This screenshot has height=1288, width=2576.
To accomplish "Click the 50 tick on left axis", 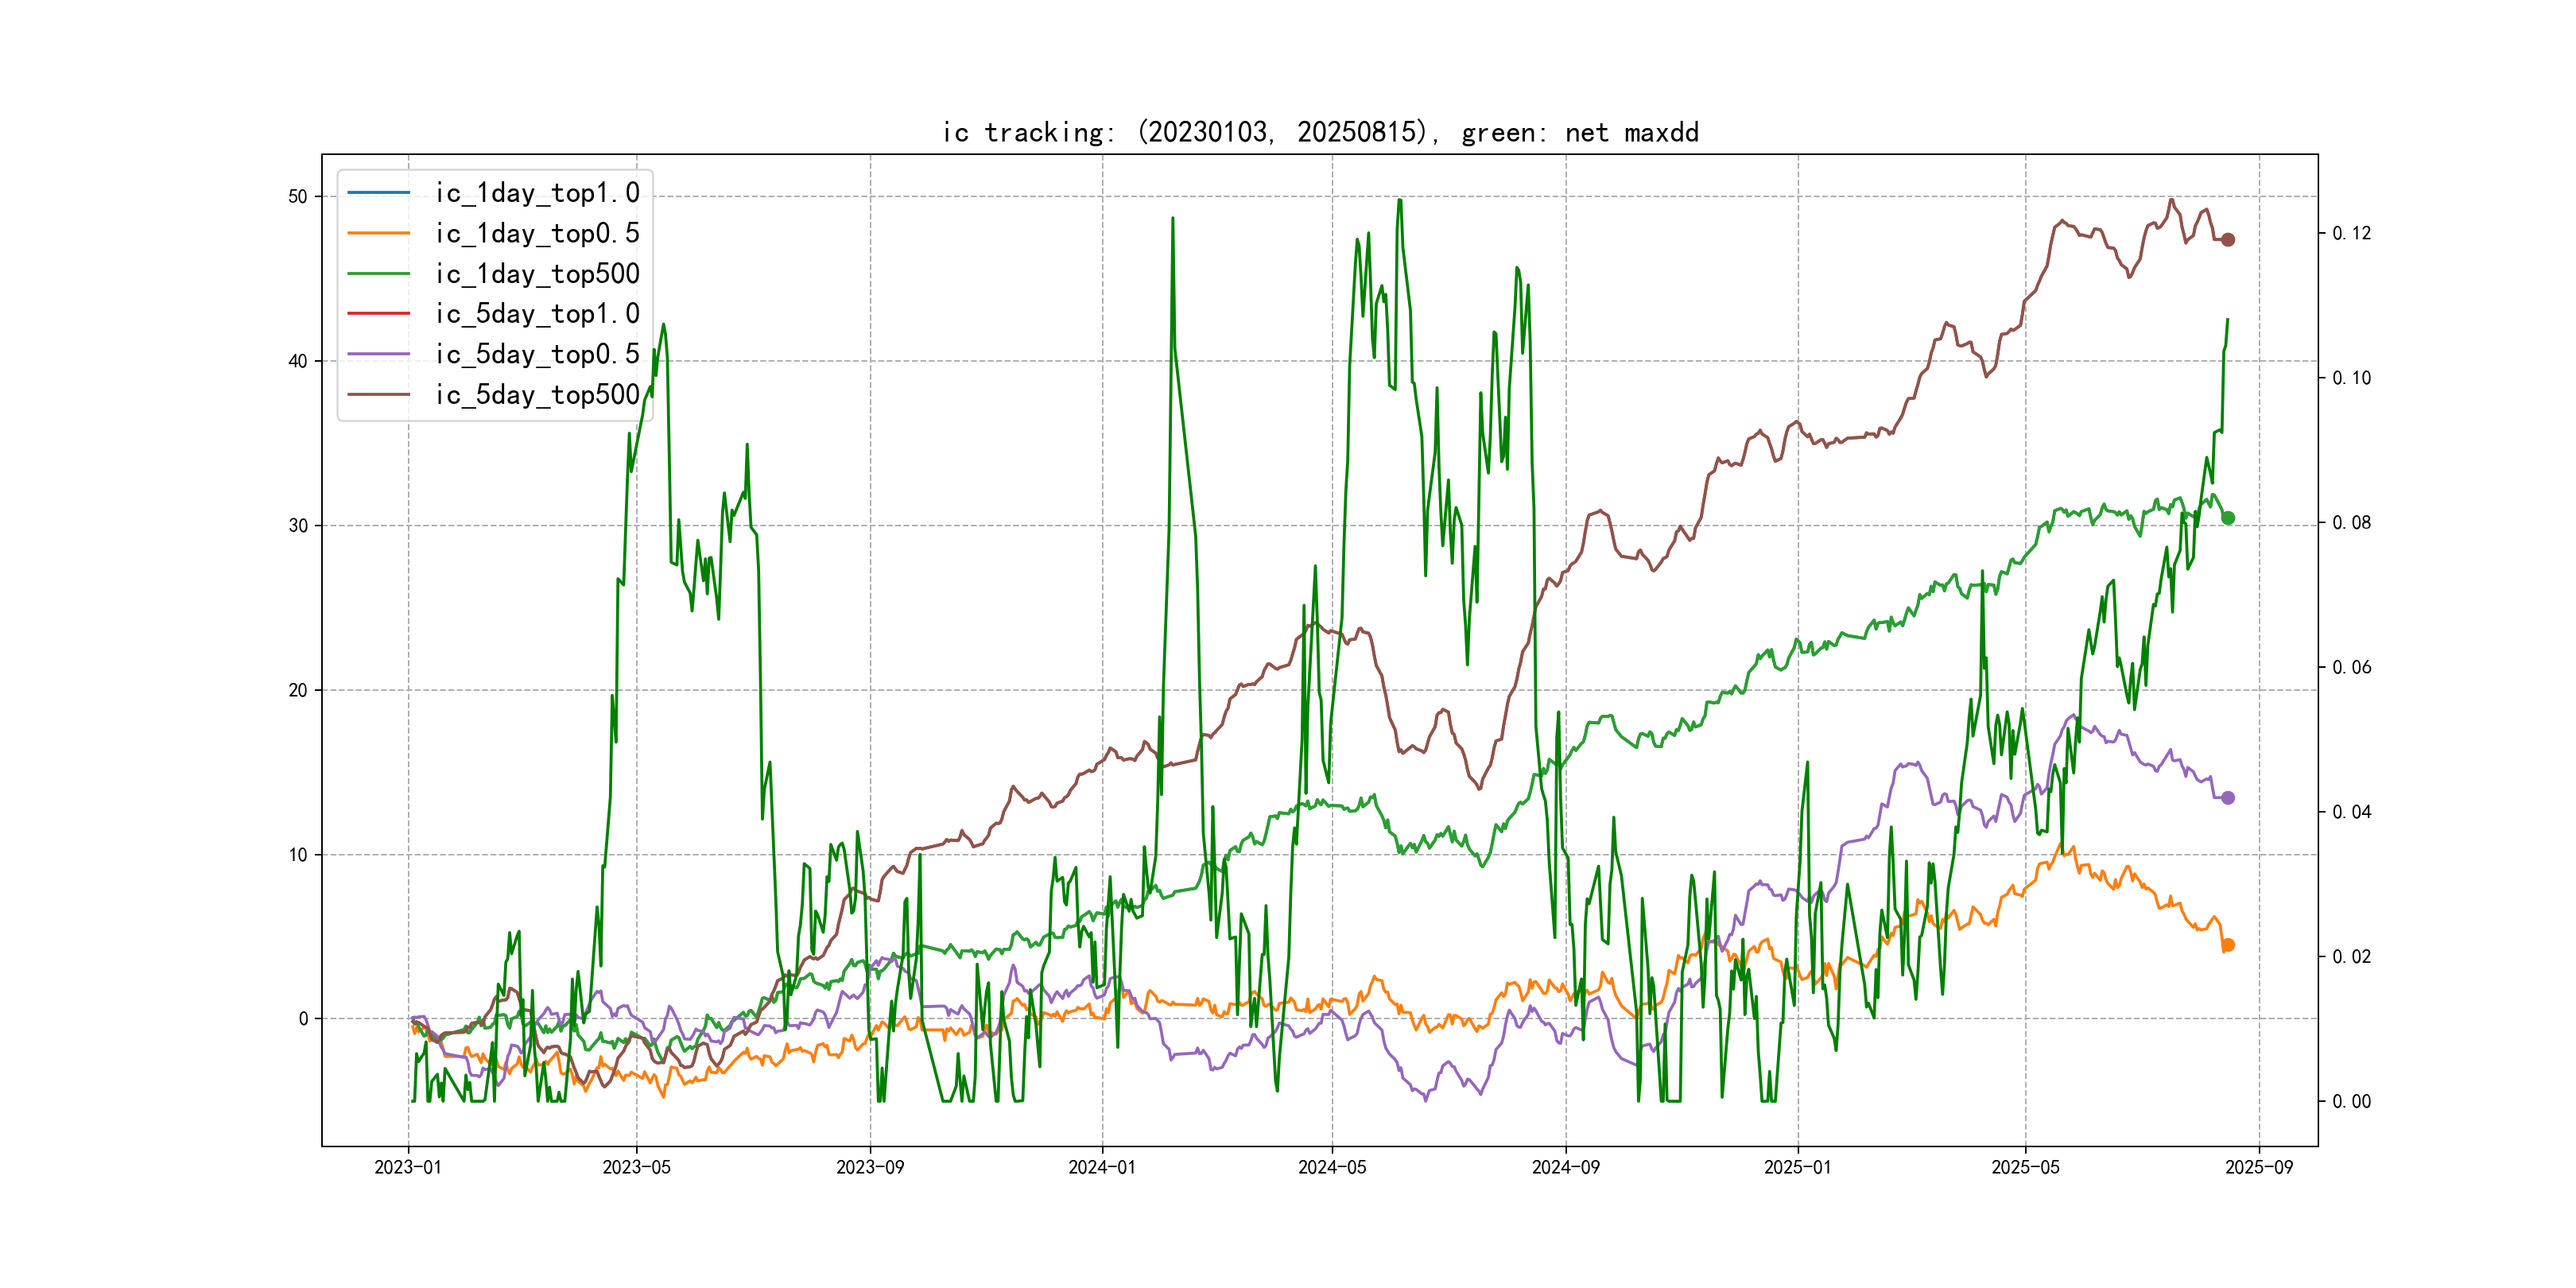I will [x=298, y=197].
